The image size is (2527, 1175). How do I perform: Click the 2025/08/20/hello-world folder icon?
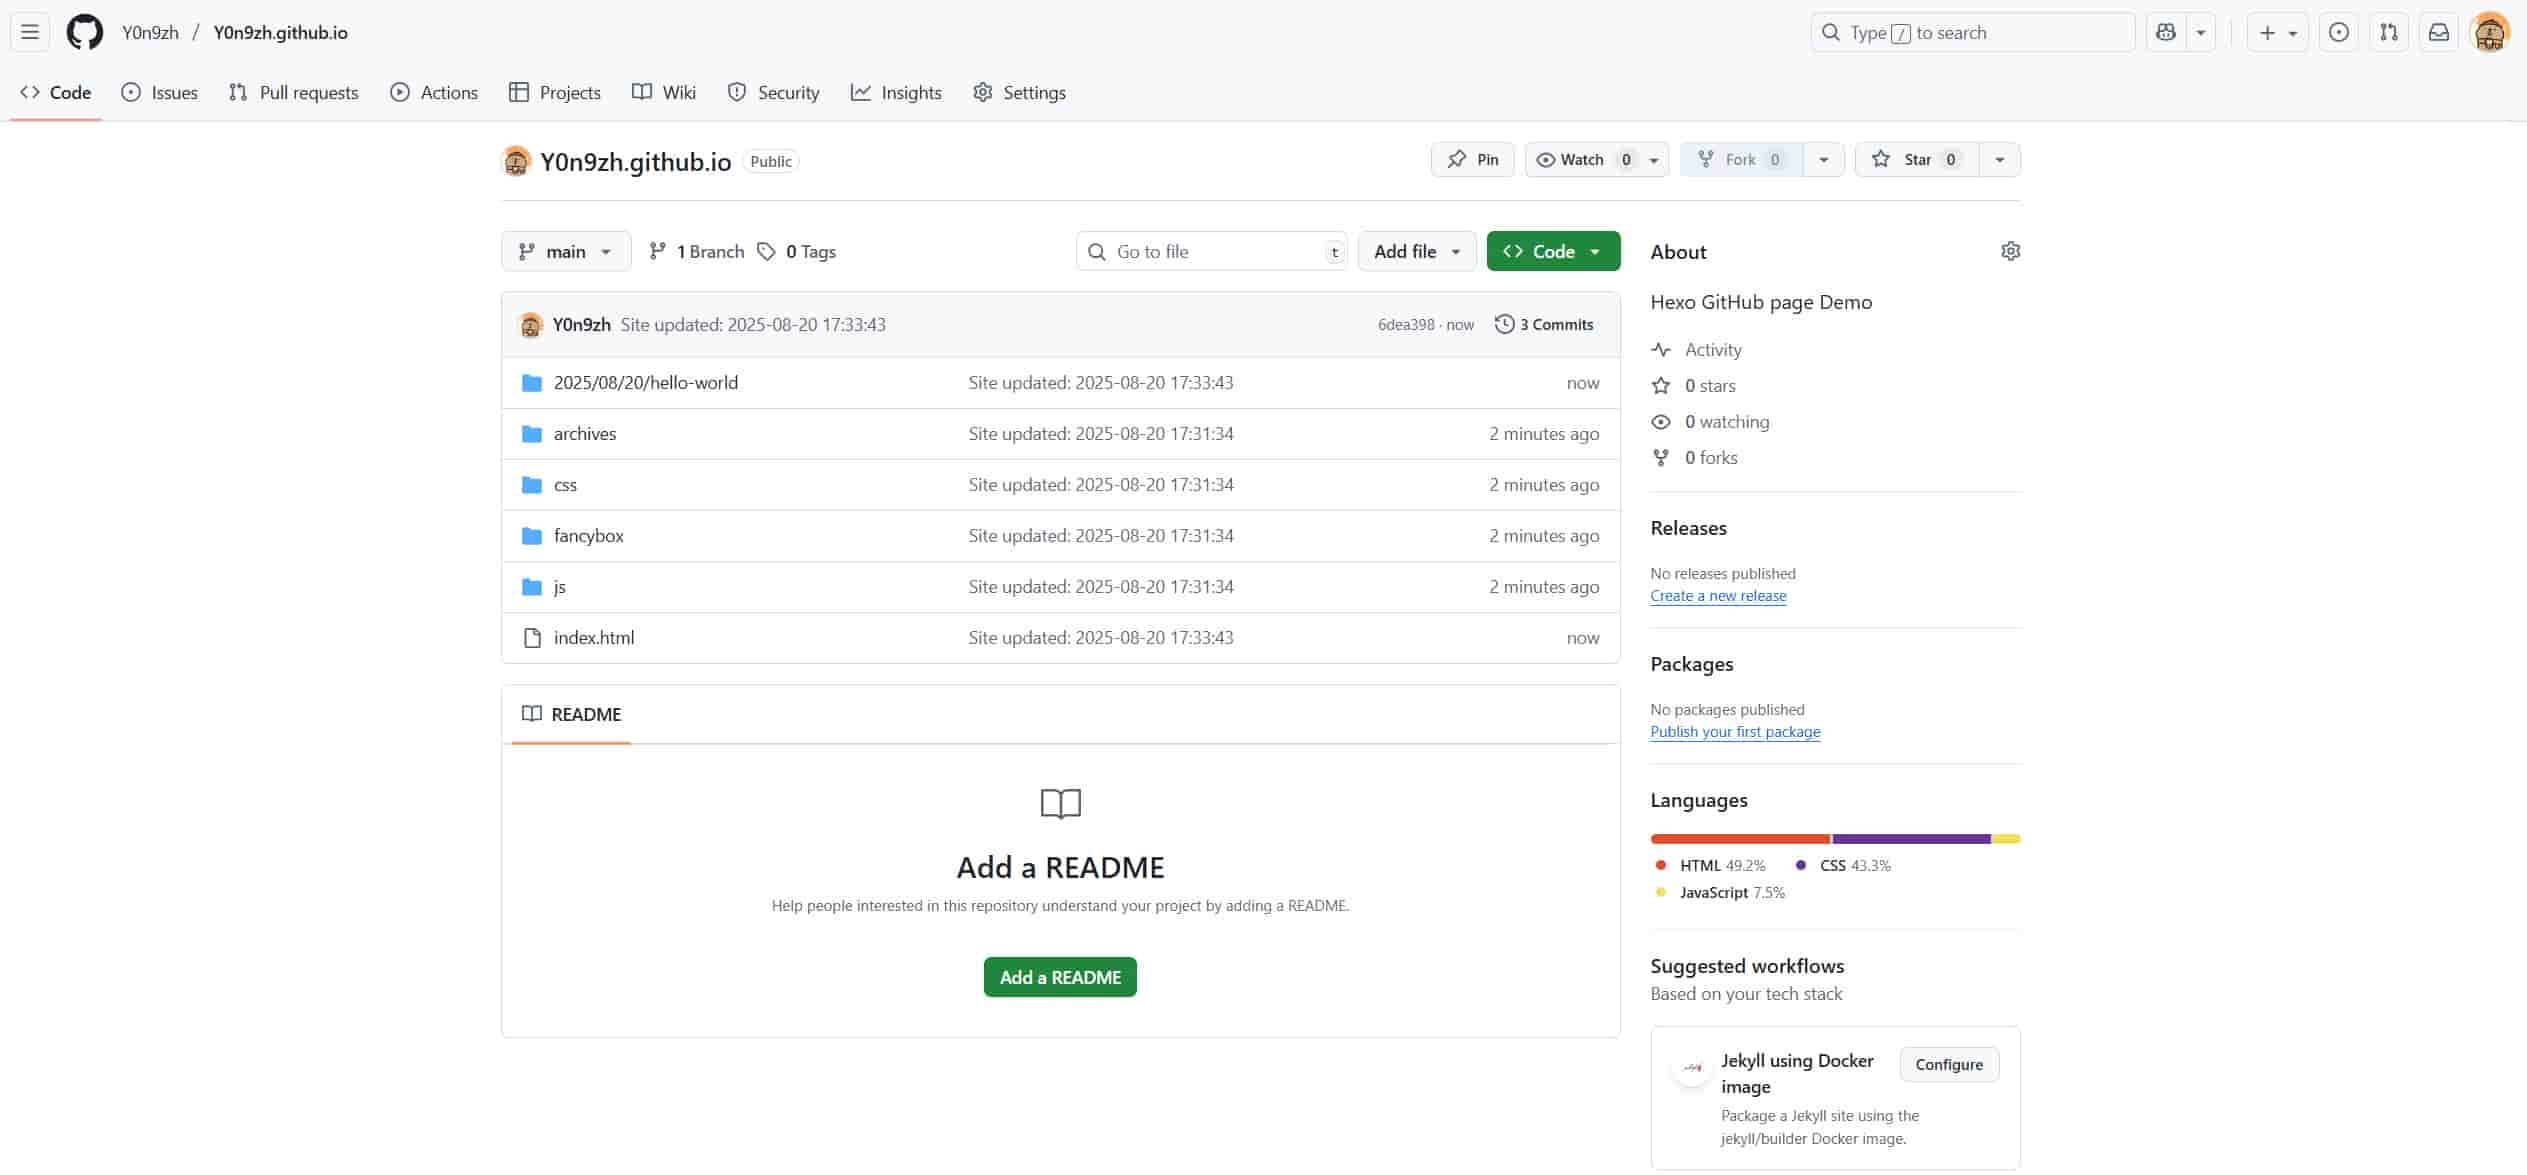(532, 383)
